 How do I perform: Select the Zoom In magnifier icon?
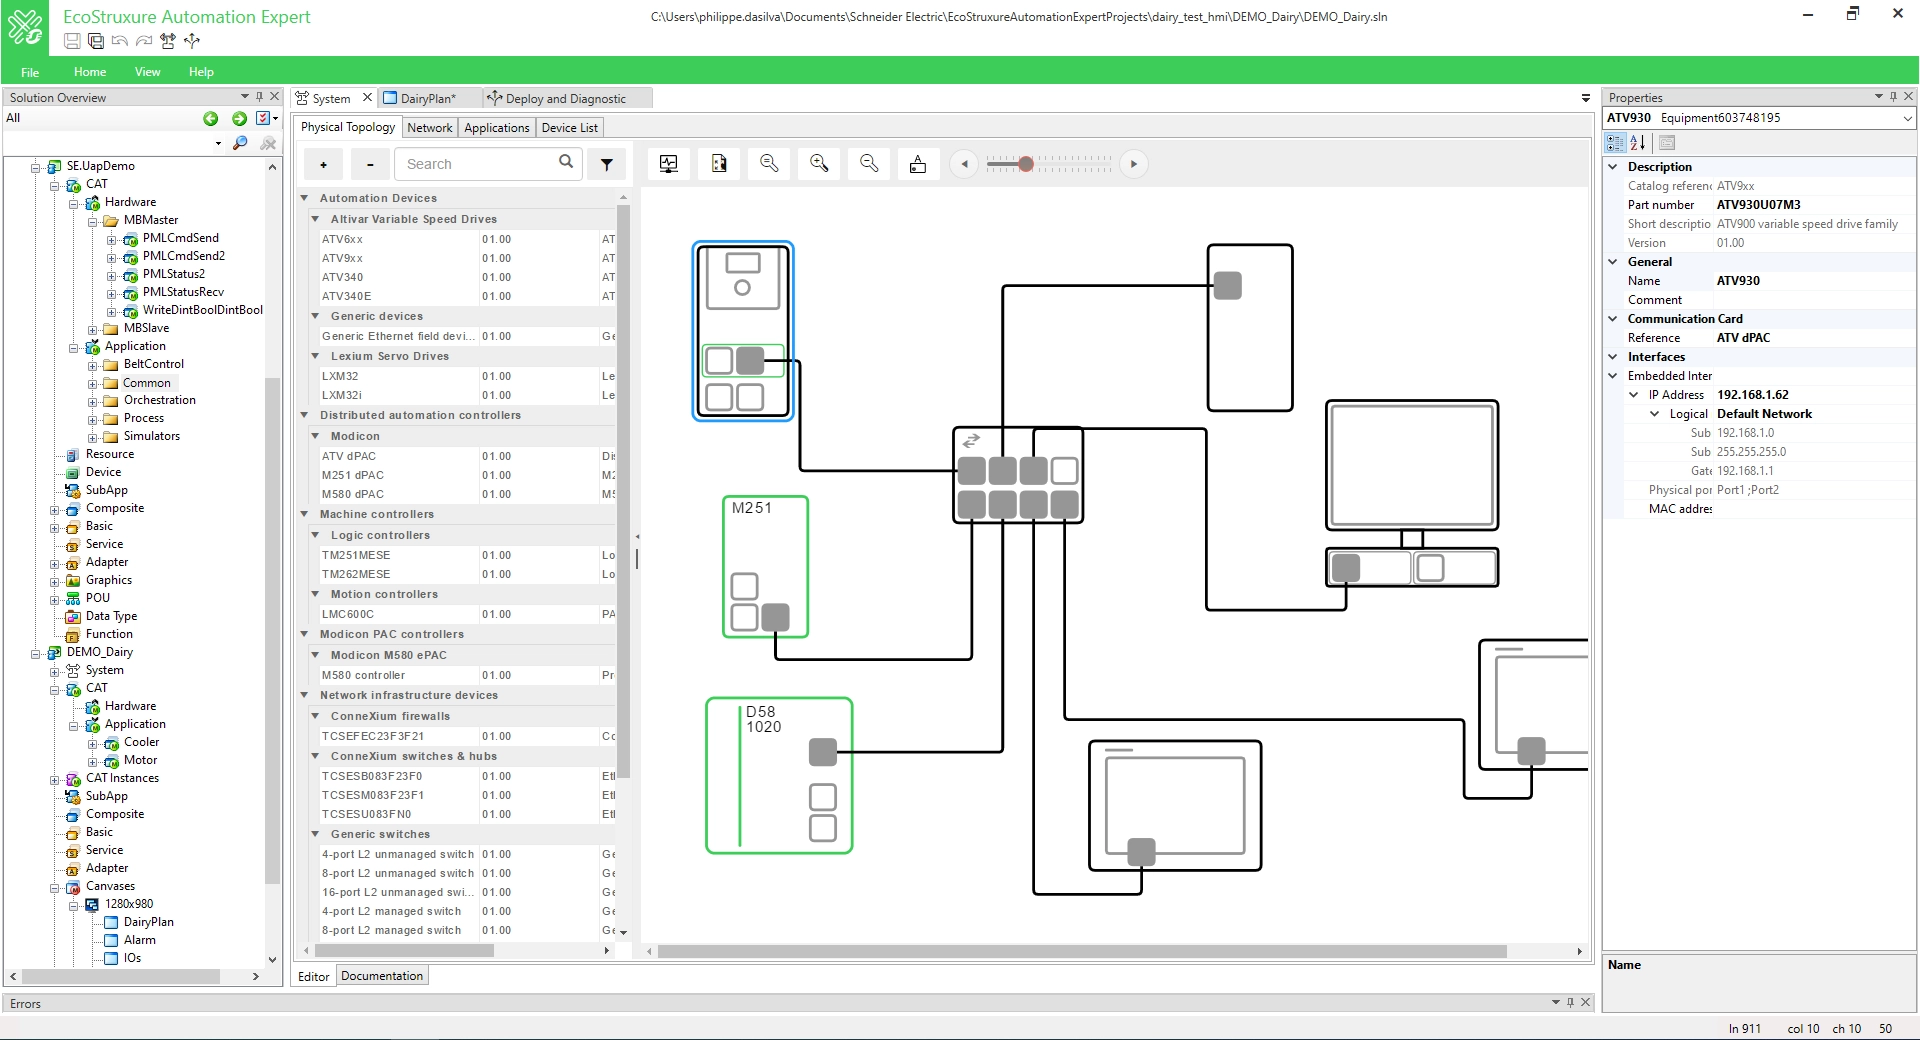pyautogui.click(x=819, y=164)
